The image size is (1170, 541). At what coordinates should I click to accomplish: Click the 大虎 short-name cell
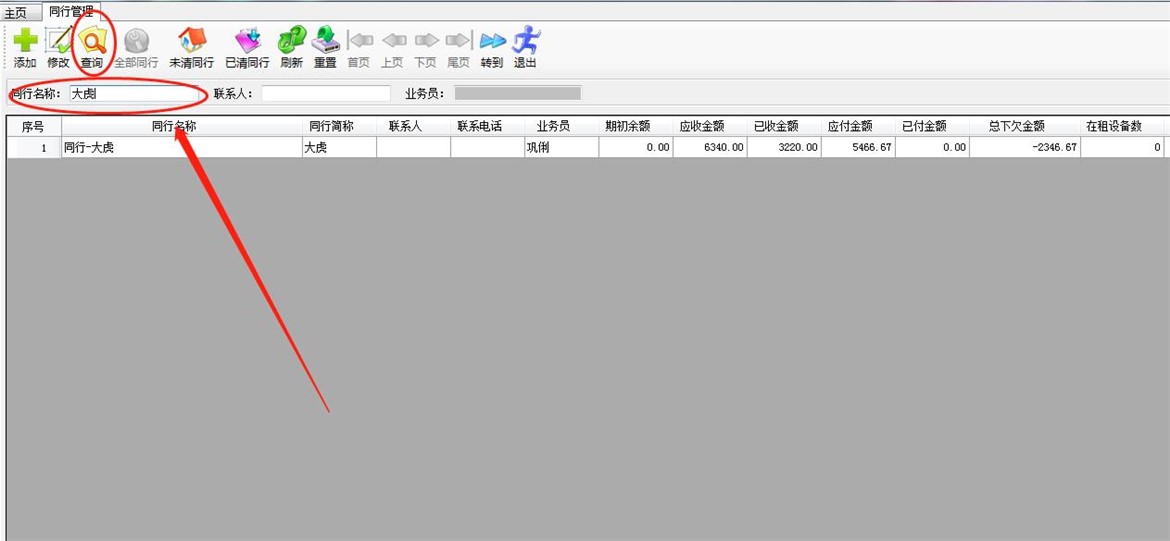tap(339, 147)
